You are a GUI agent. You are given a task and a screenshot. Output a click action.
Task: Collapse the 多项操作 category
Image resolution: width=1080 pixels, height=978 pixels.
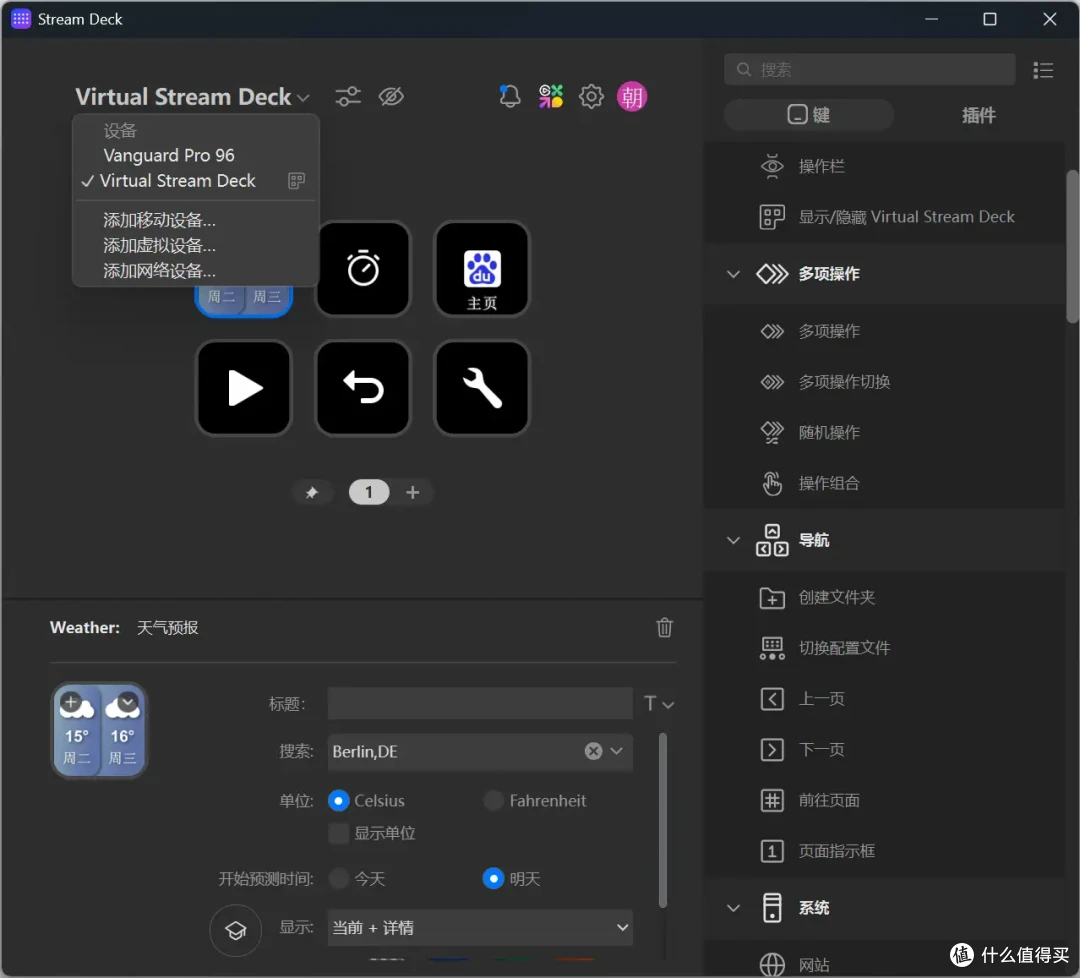coord(734,274)
